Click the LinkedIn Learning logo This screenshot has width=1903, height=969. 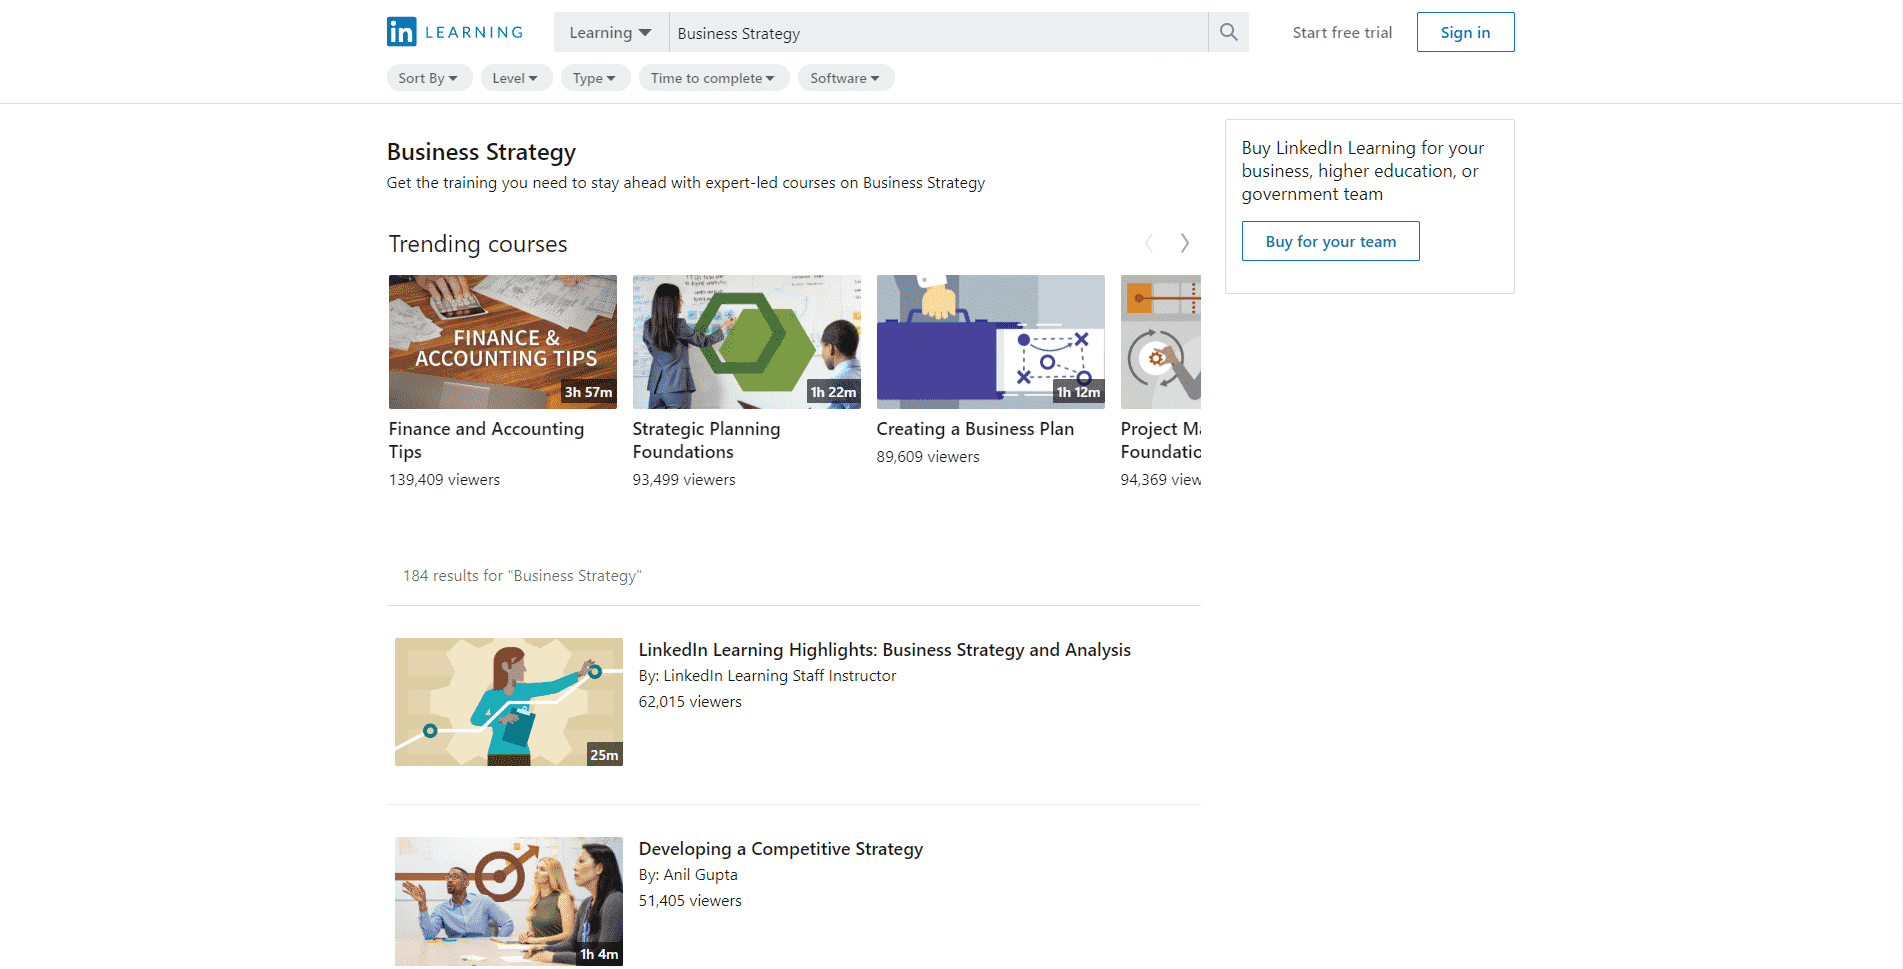coord(455,32)
